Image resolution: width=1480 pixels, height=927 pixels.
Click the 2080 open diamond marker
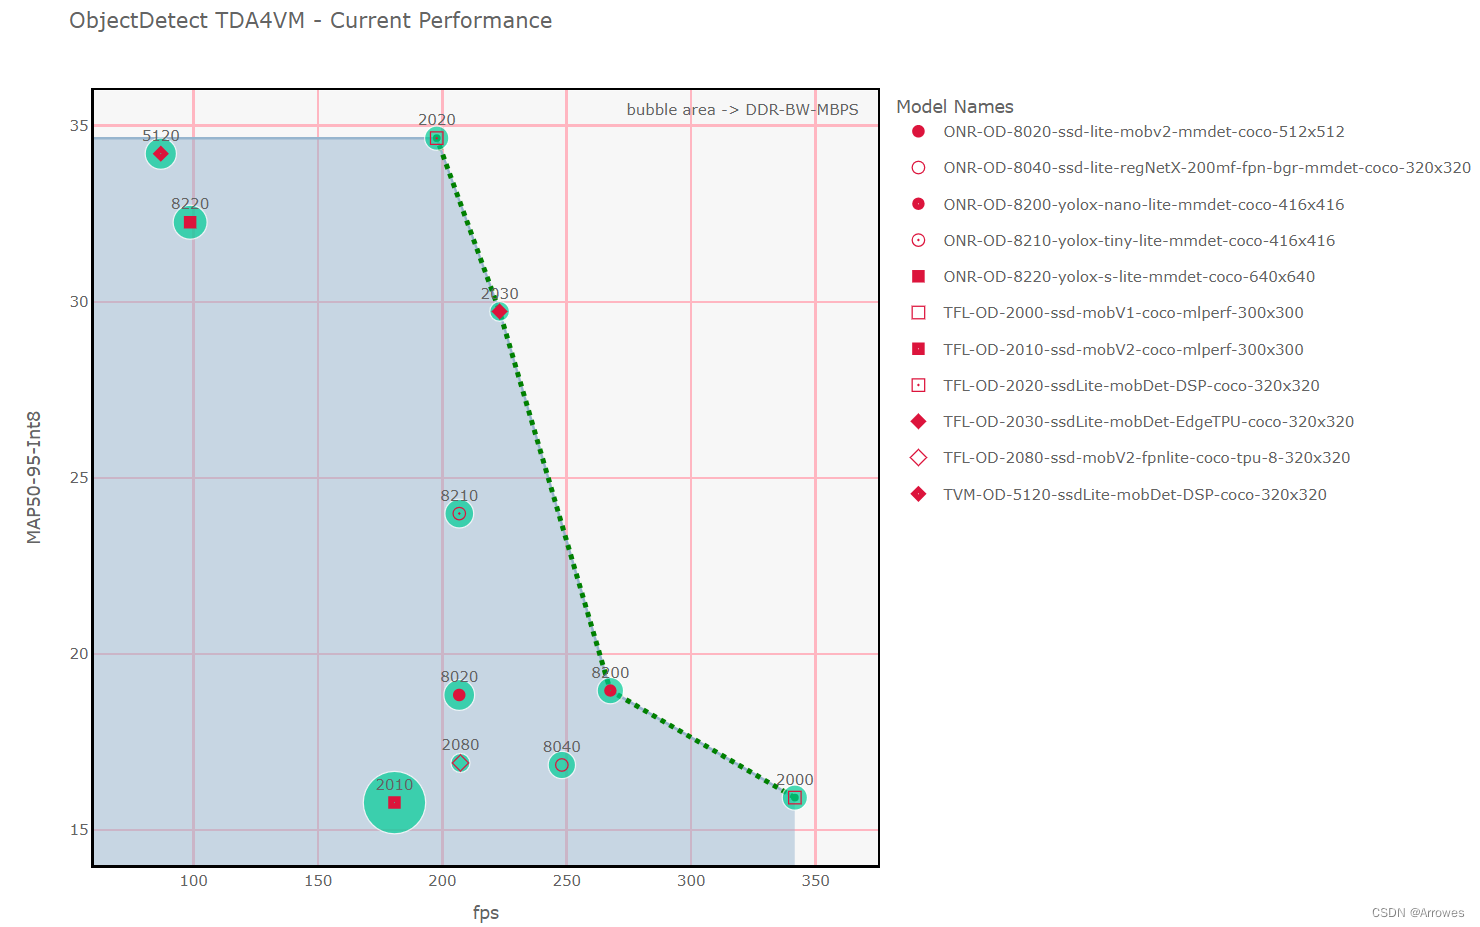coord(460,763)
